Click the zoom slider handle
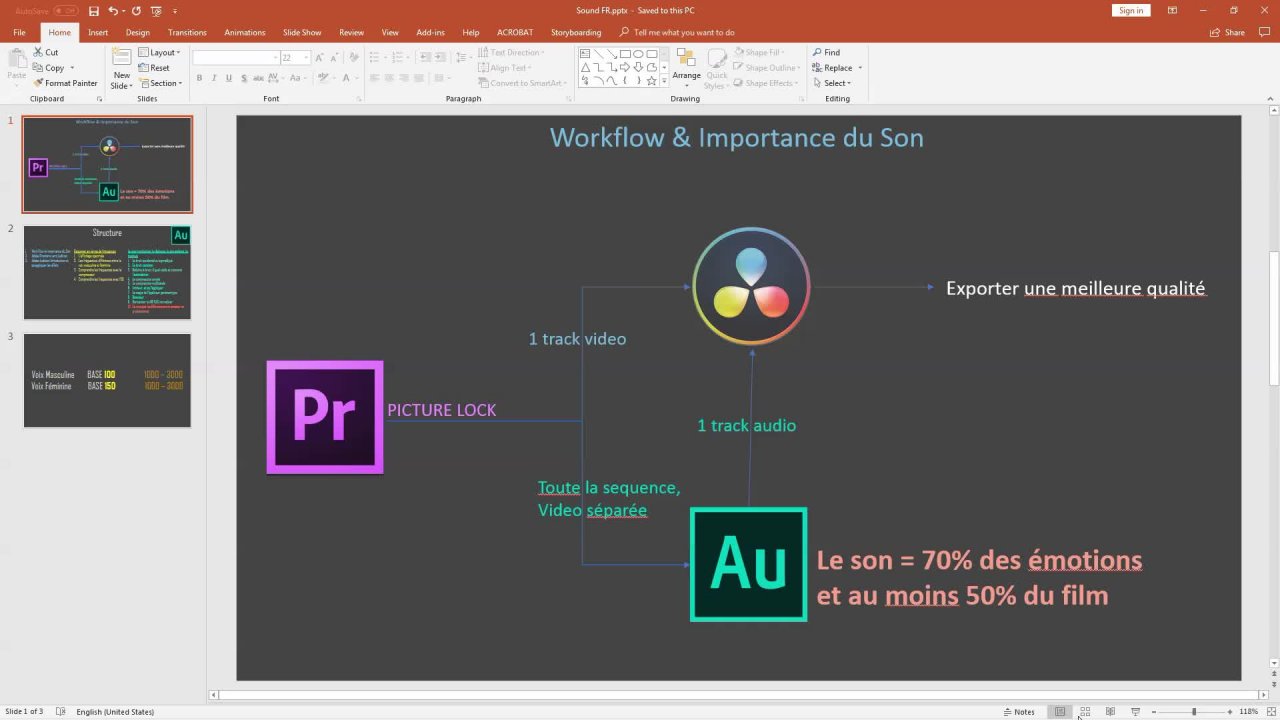This screenshot has width=1280, height=720. (1193, 712)
